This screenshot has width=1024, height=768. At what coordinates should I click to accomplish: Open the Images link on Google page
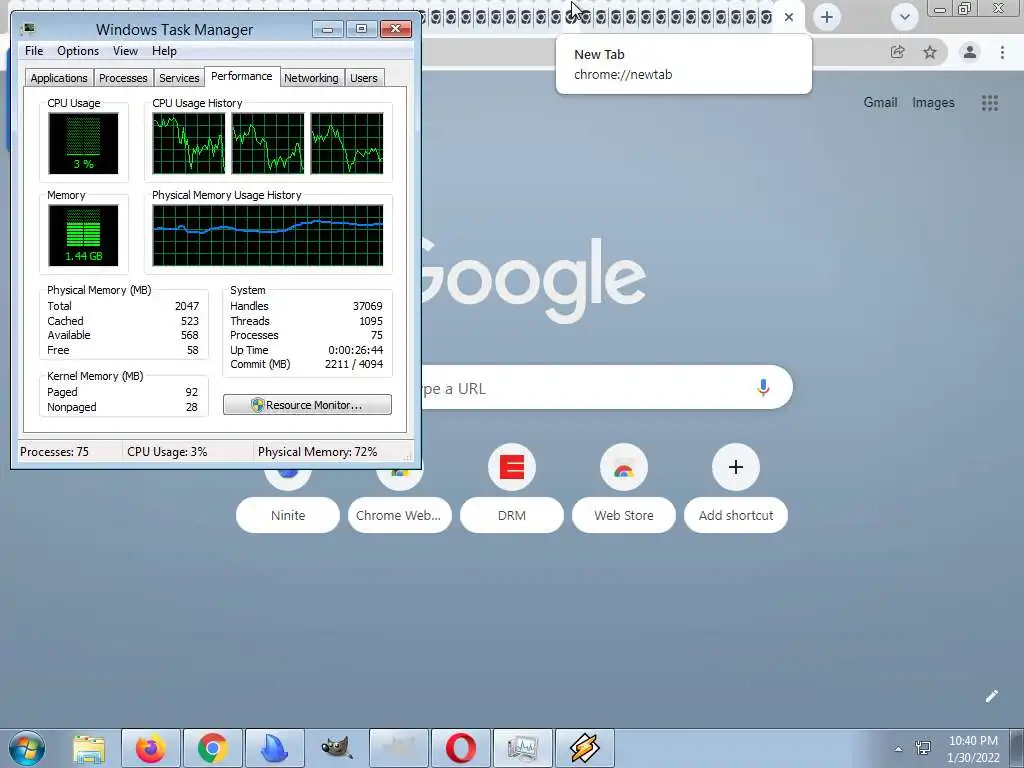click(933, 103)
